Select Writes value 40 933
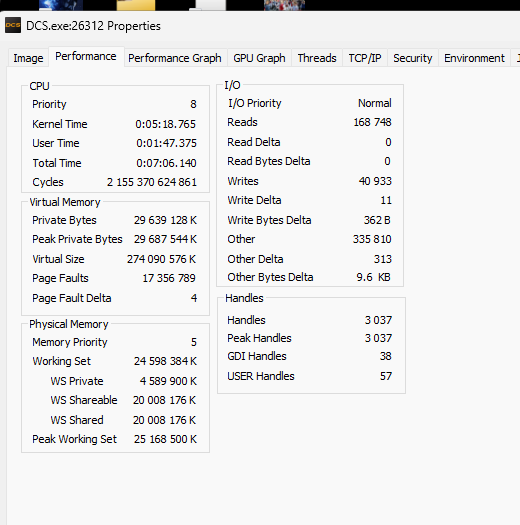 tap(375, 181)
